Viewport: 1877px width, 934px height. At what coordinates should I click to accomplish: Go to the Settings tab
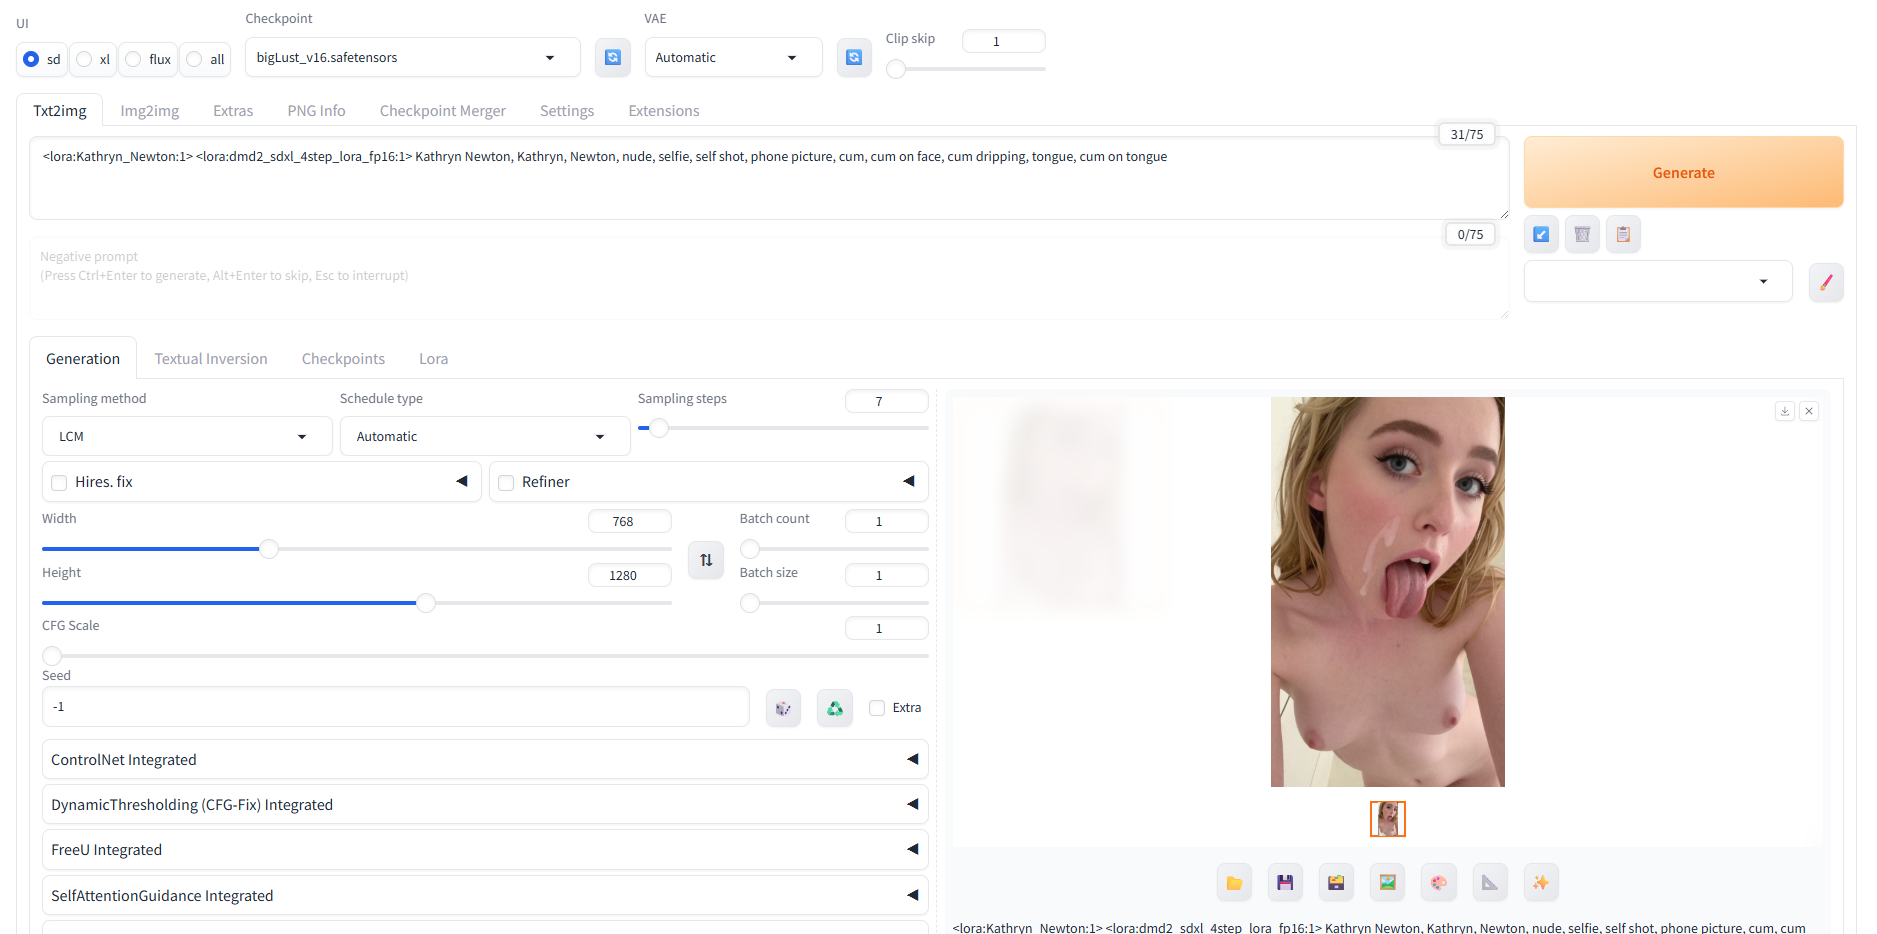coord(567,111)
